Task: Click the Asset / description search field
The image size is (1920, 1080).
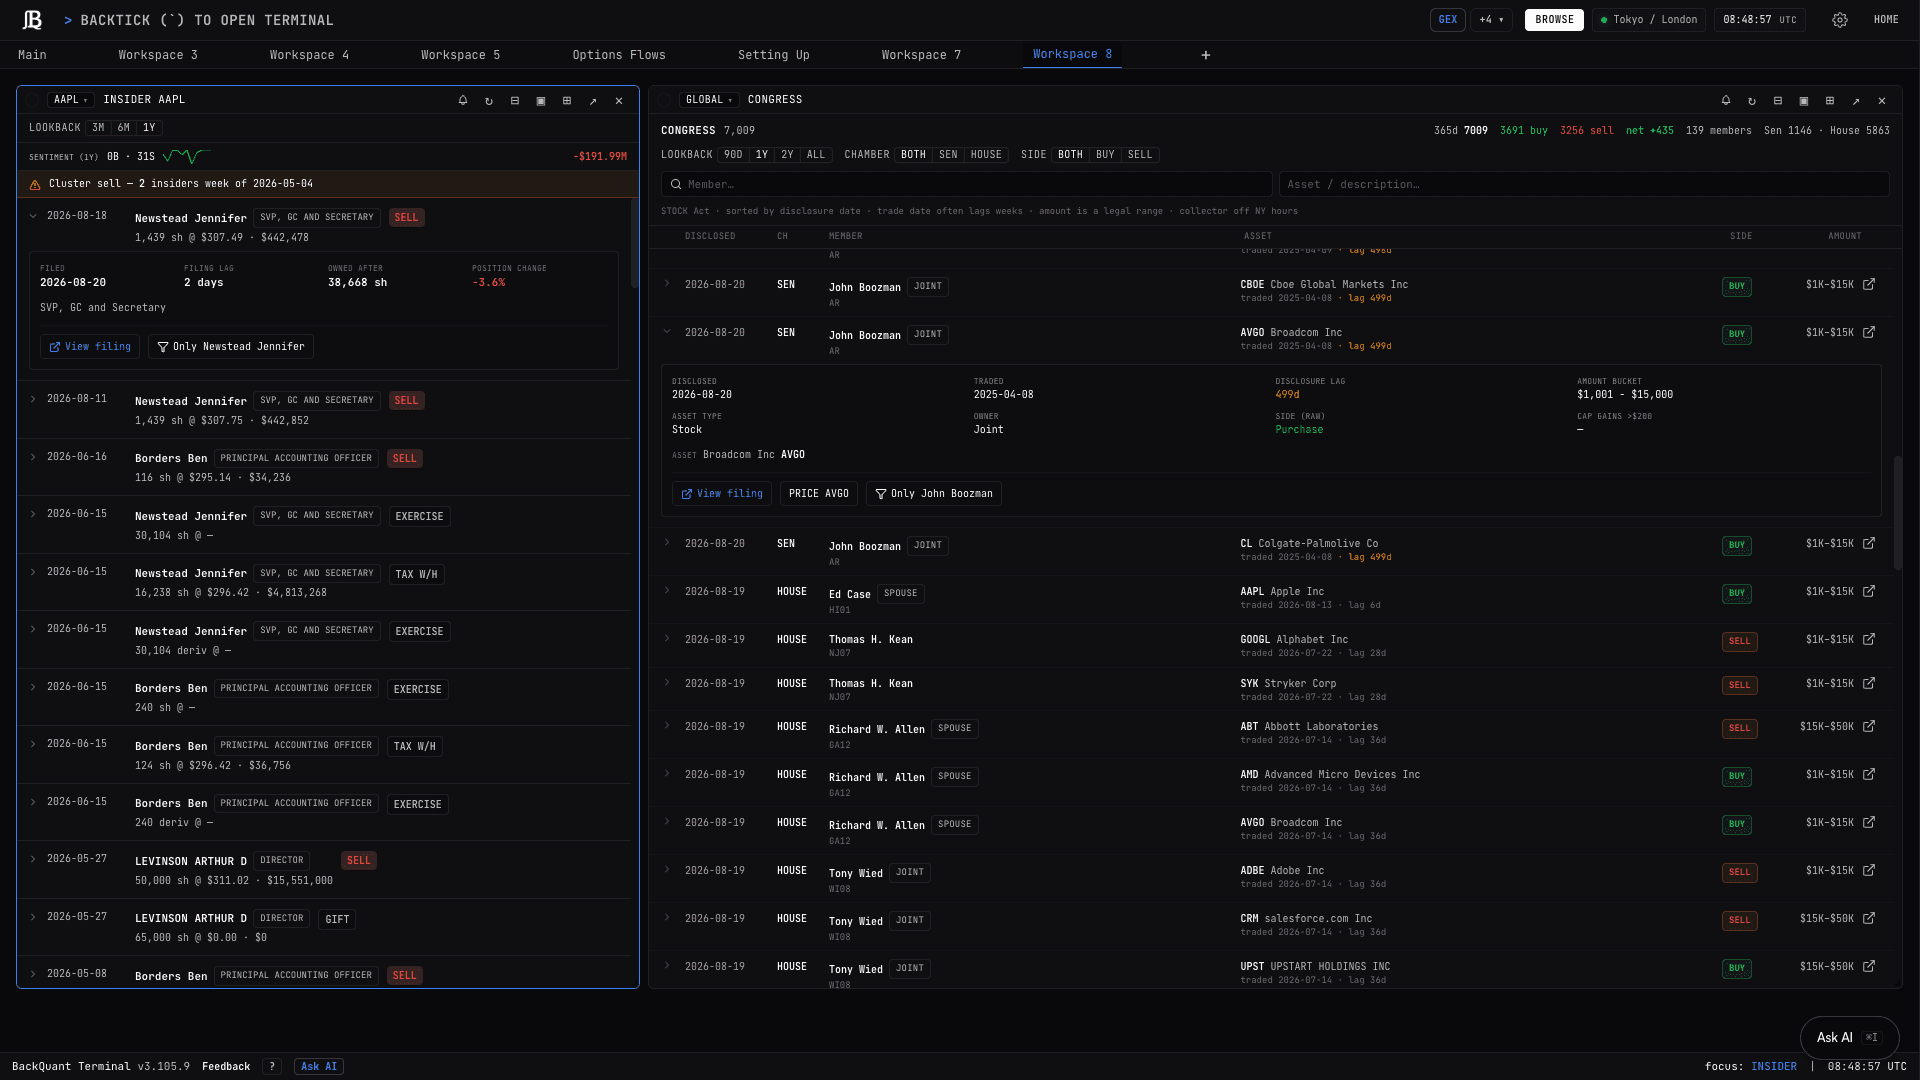Action: [1584, 185]
